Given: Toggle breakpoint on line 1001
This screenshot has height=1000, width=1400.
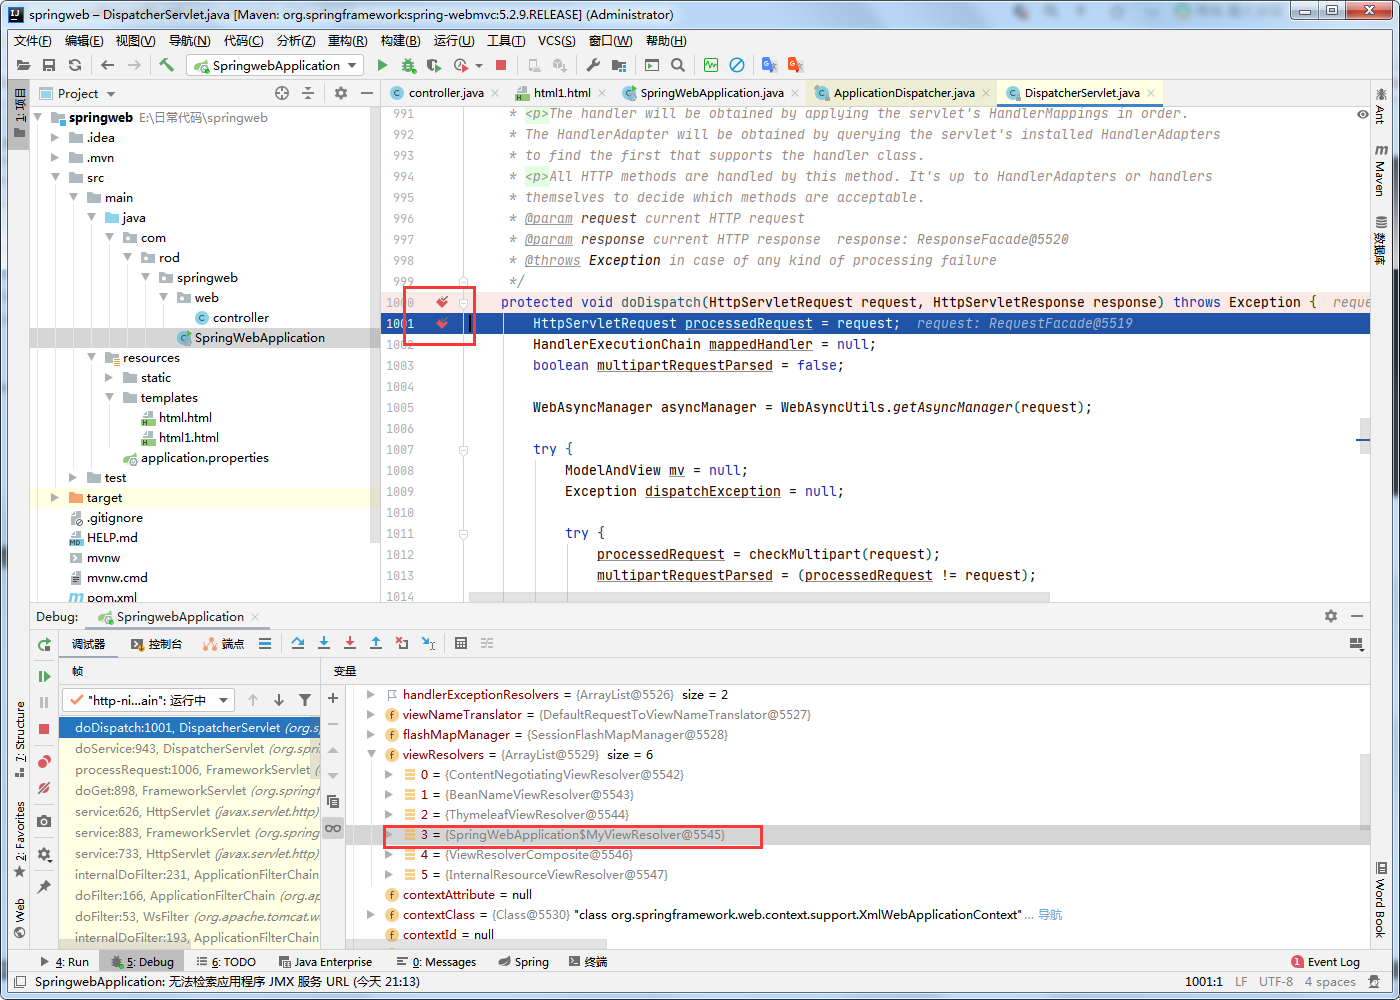Looking at the screenshot, I should pos(442,323).
